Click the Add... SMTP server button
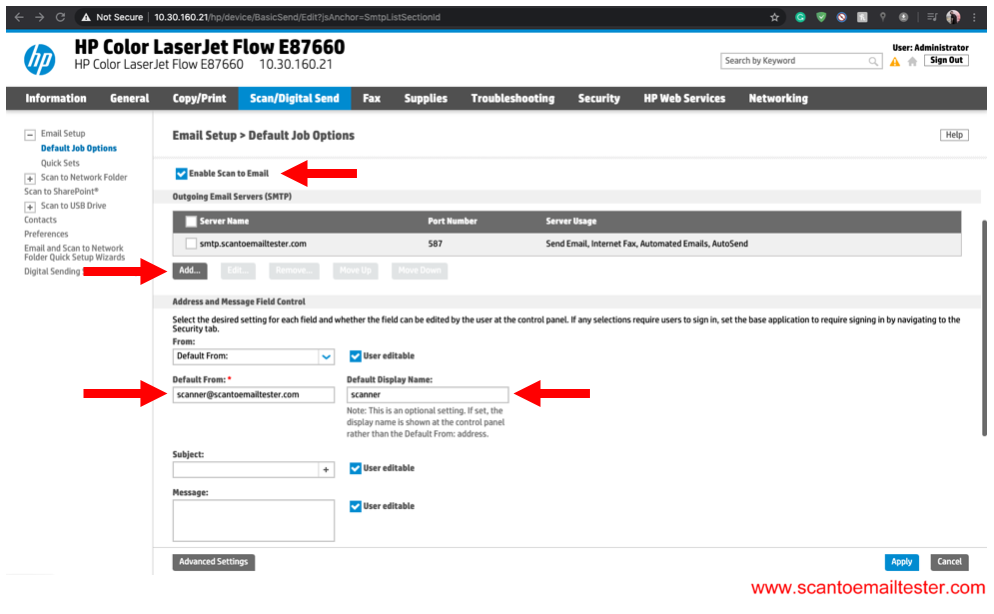994x614 pixels. click(189, 271)
